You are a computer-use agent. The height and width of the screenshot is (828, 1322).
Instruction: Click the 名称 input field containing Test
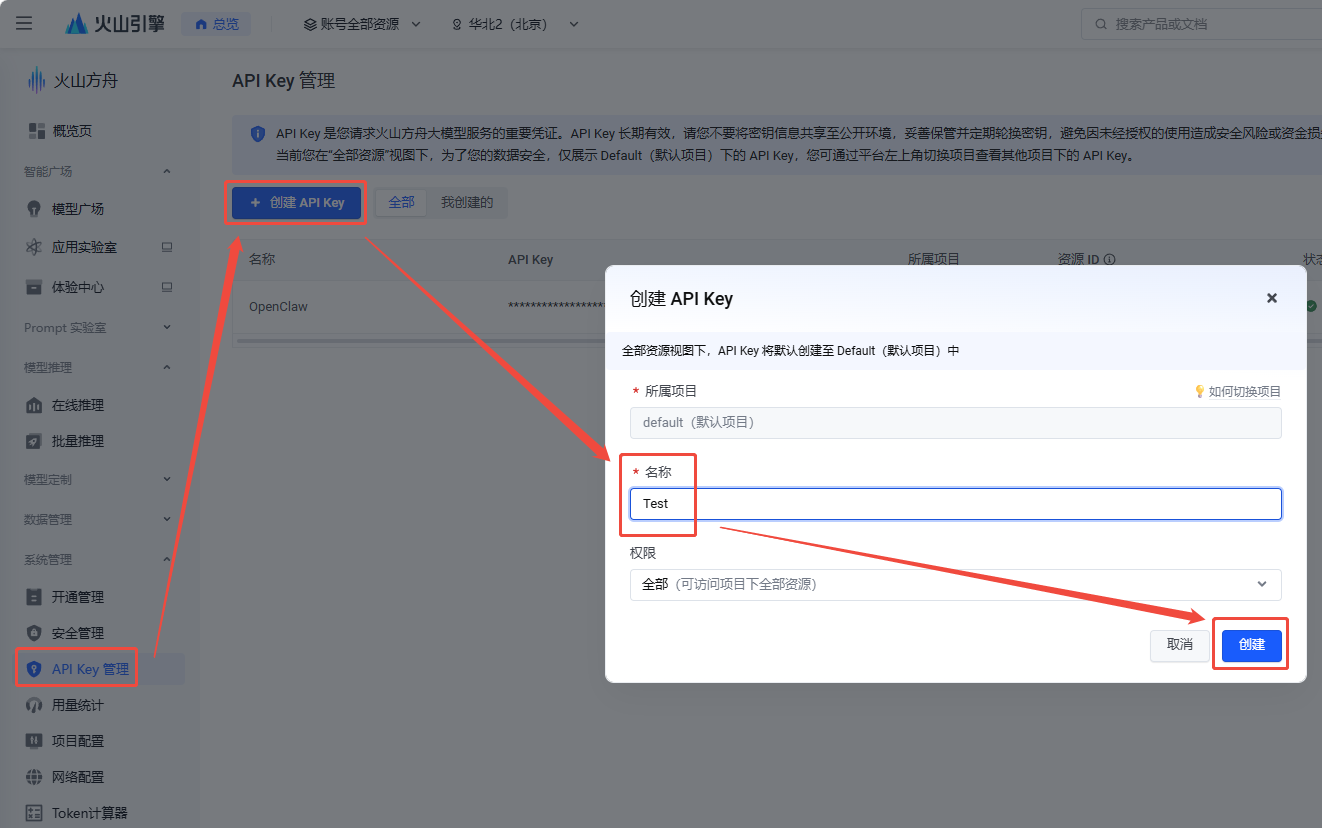(955, 504)
